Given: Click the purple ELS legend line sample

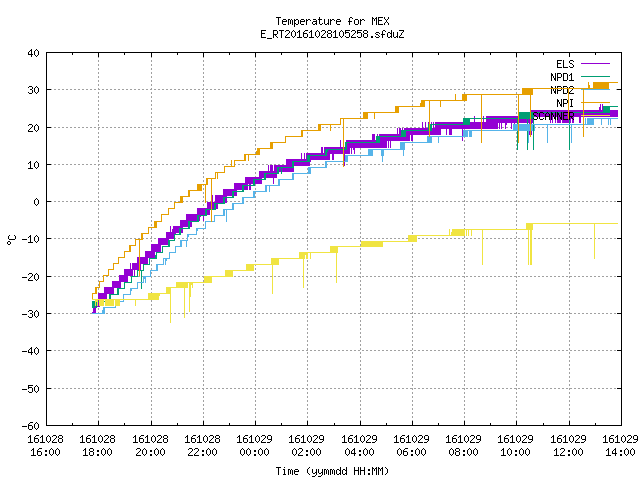Looking at the screenshot, I should click(x=595, y=64).
